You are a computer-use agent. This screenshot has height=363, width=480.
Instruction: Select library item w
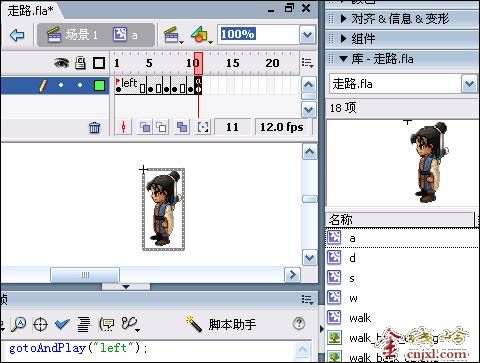pos(402,298)
